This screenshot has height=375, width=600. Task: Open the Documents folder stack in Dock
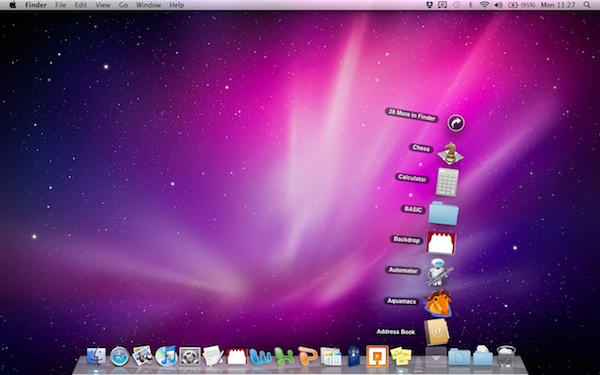(459, 357)
